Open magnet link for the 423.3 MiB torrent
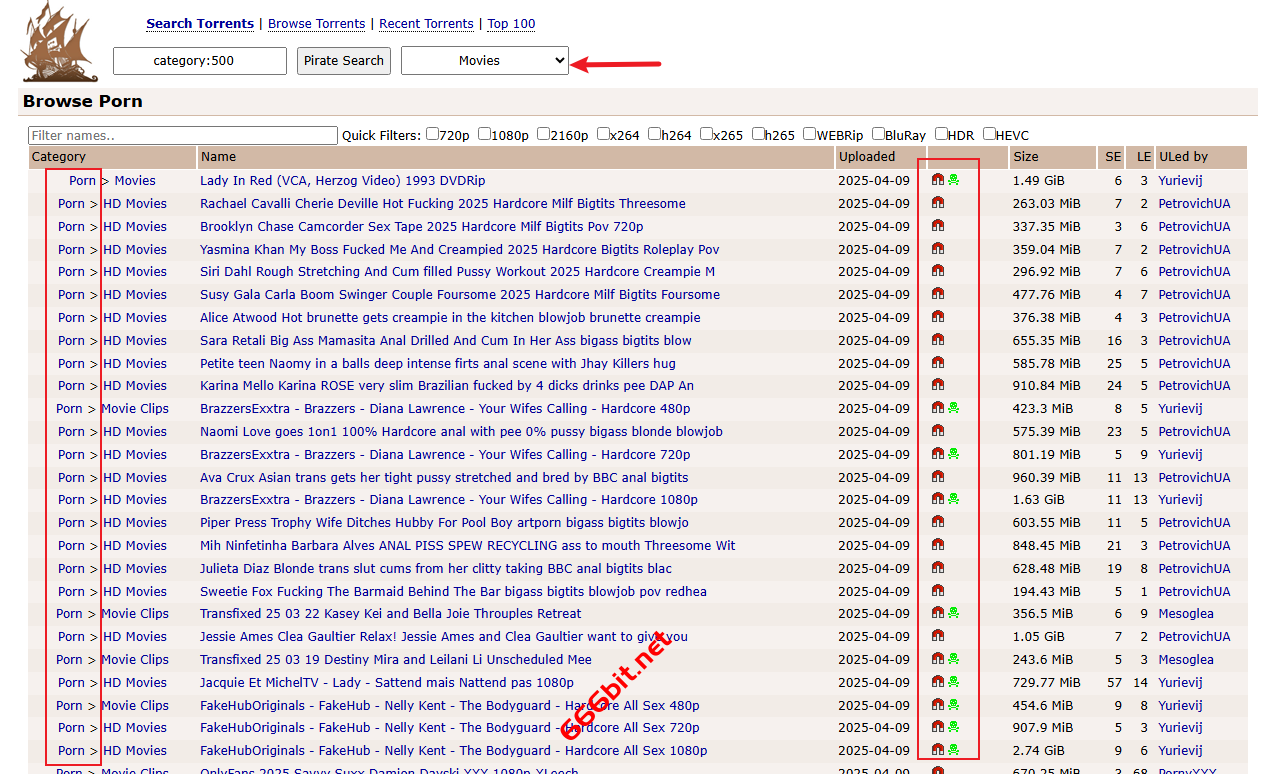Viewport: 1286px width, 774px height. pyautogui.click(x=938, y=408)
